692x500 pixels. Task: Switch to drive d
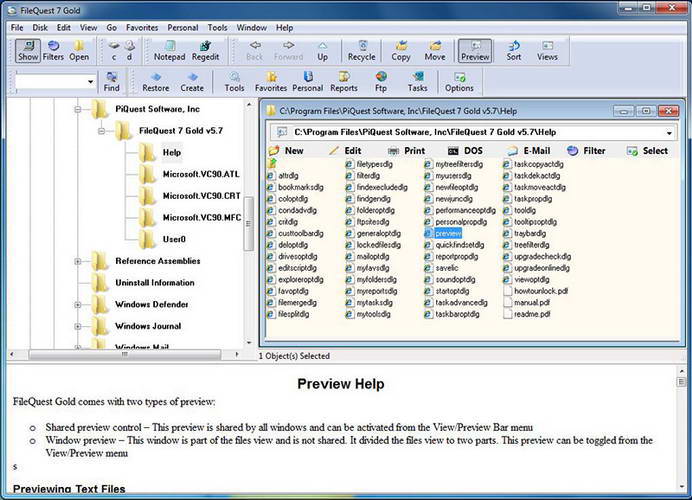point(129,50)
